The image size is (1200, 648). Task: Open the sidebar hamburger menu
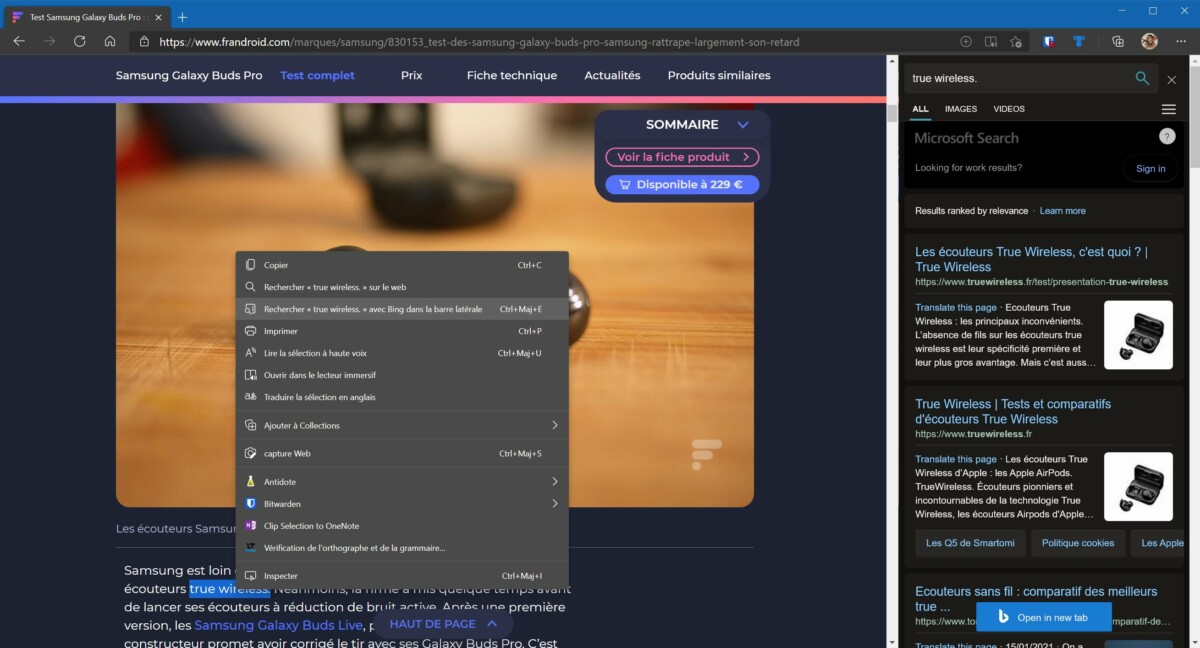pyautogui.click(x=1168, y=109)
